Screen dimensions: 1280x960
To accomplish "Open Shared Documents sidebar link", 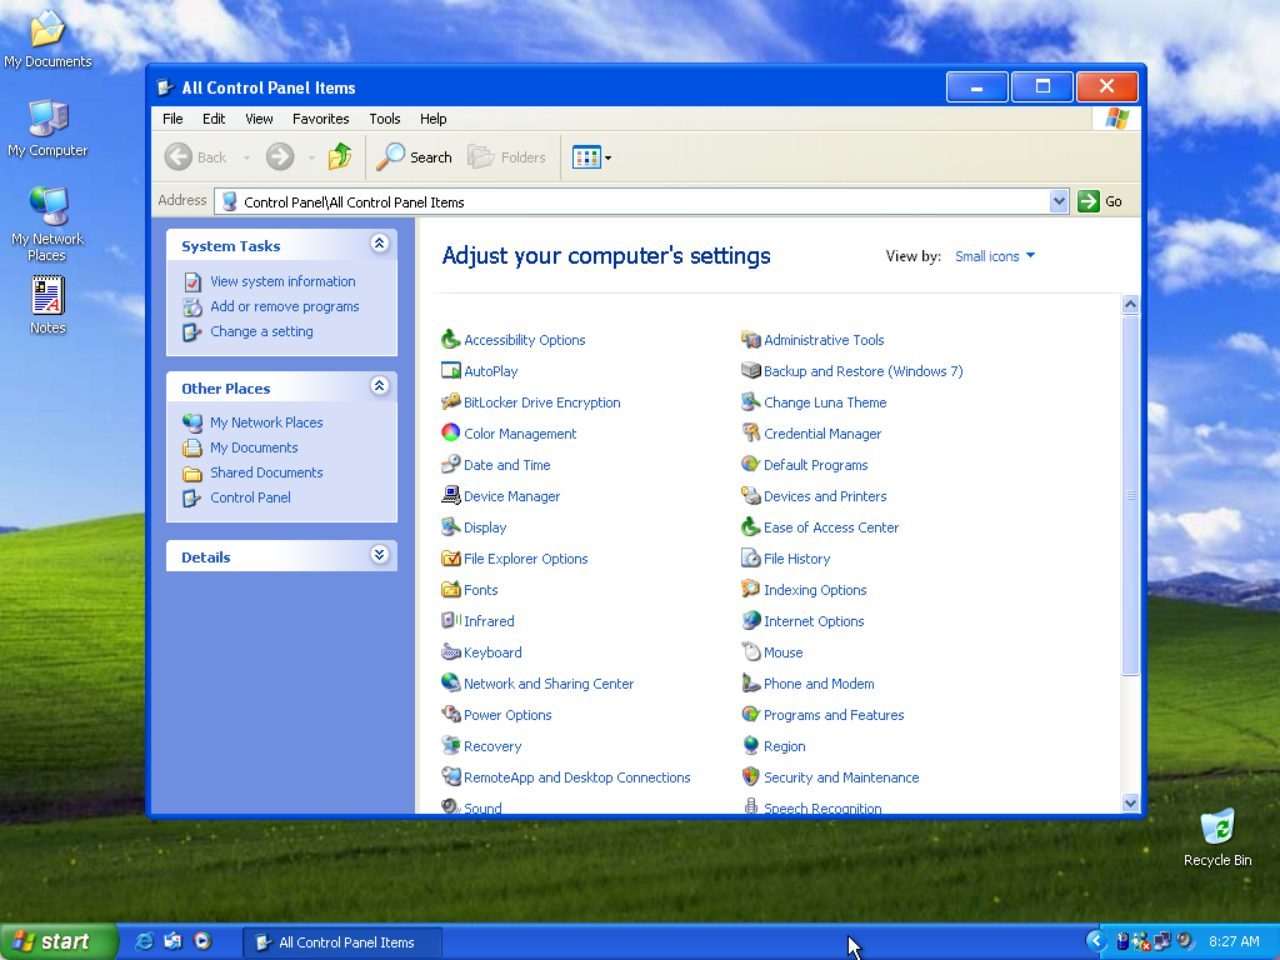I will coord(267,472).
